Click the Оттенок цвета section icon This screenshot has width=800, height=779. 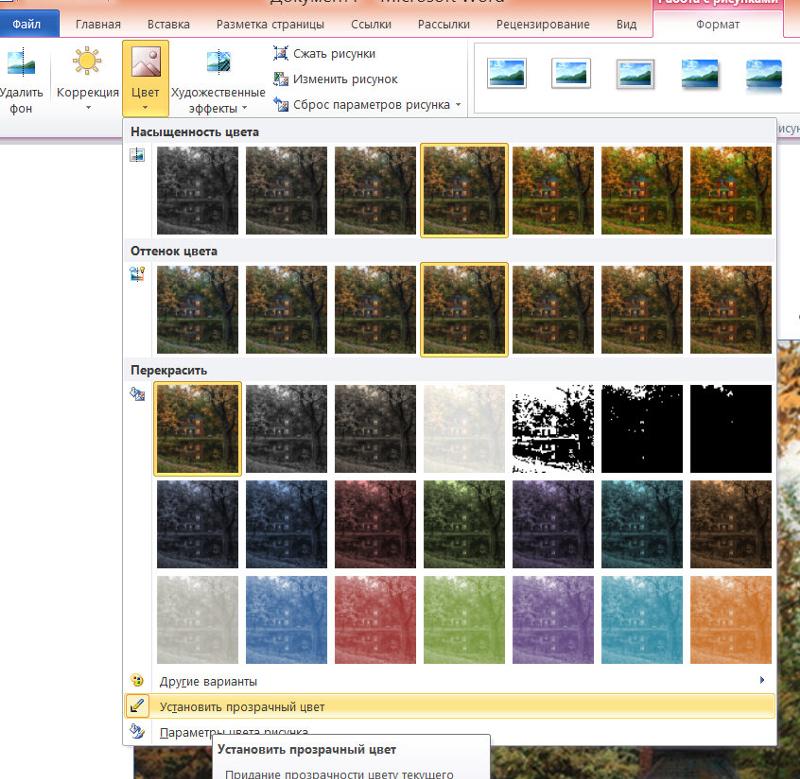pyautogui.click(x=137, y=274)
